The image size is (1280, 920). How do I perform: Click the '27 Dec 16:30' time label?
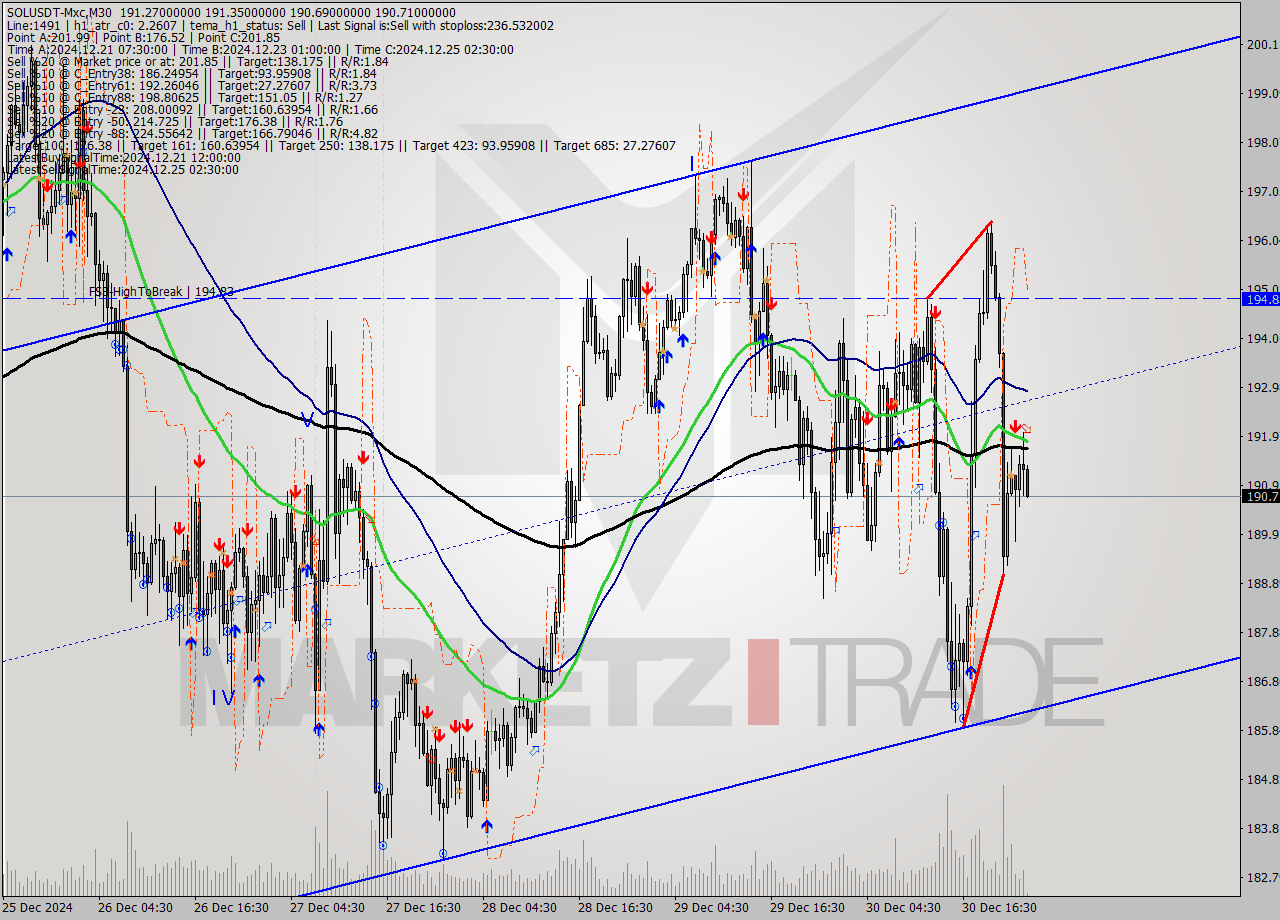pyautogui.click(x=424, y=908)
